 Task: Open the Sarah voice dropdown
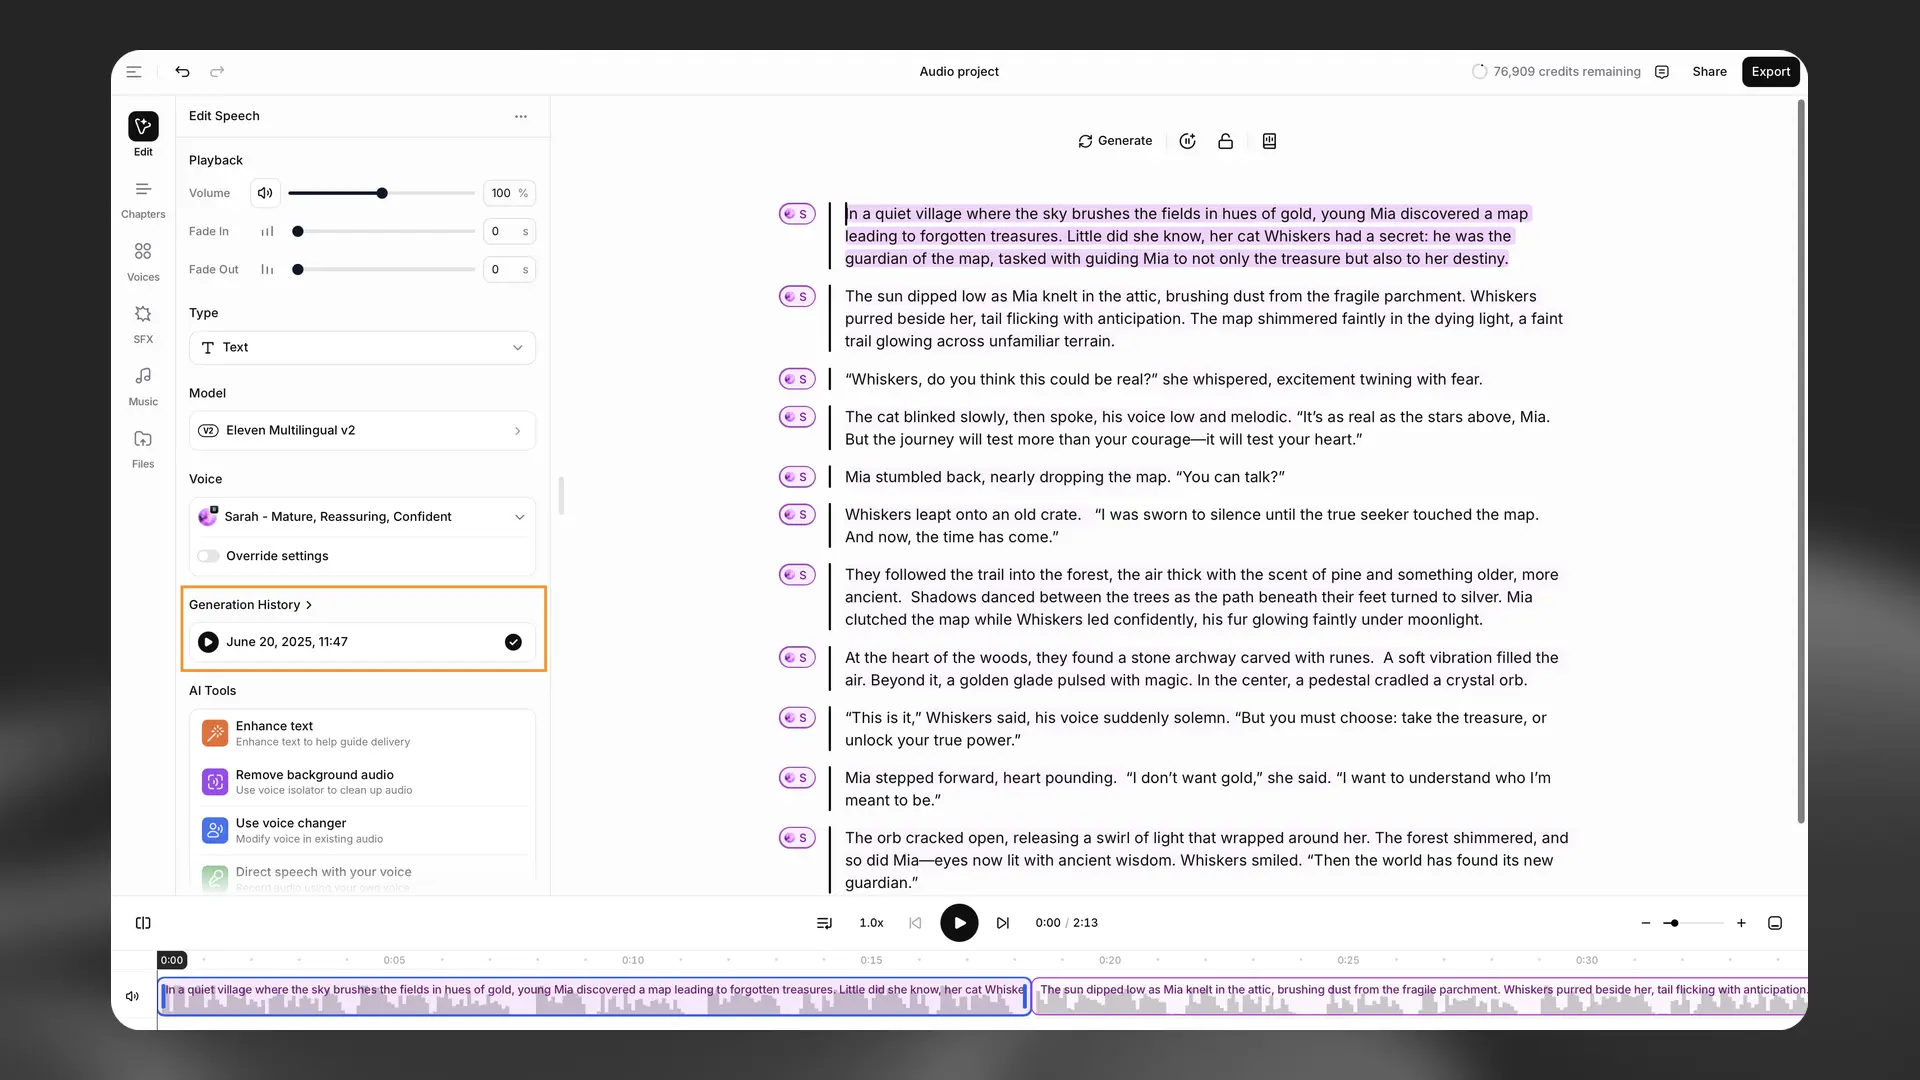click(x=362, y=517)
